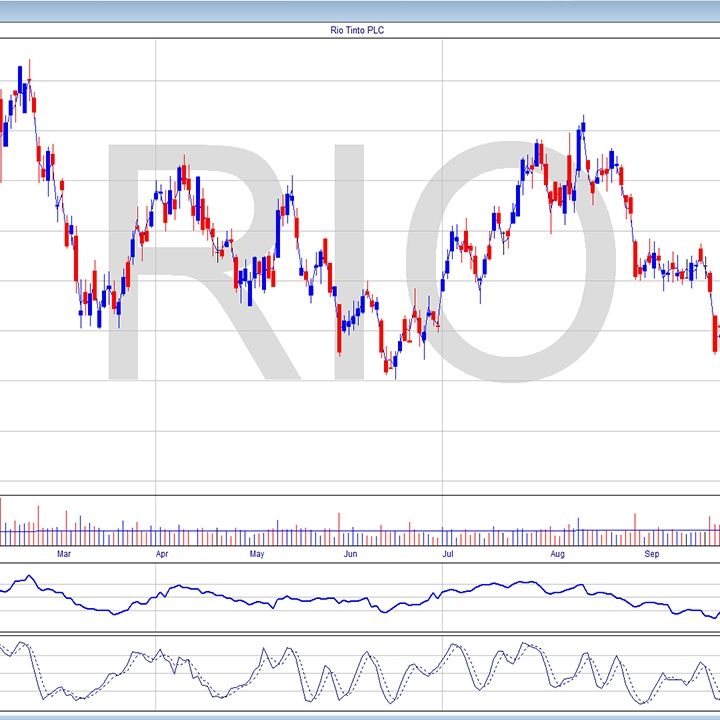Image resolution: width=720 pixels, height=720 pixels.
Task: Select the Sep label on date axis
Action: tap(652, 553)
